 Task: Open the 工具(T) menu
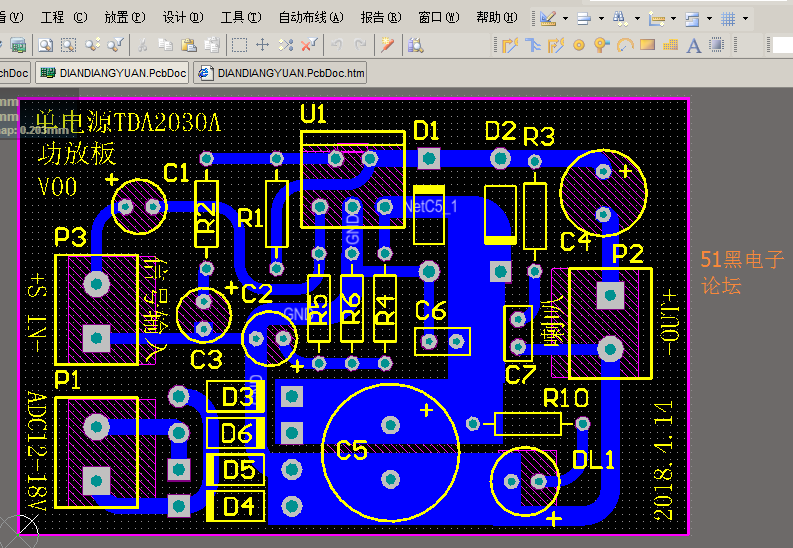pos(241,18)
